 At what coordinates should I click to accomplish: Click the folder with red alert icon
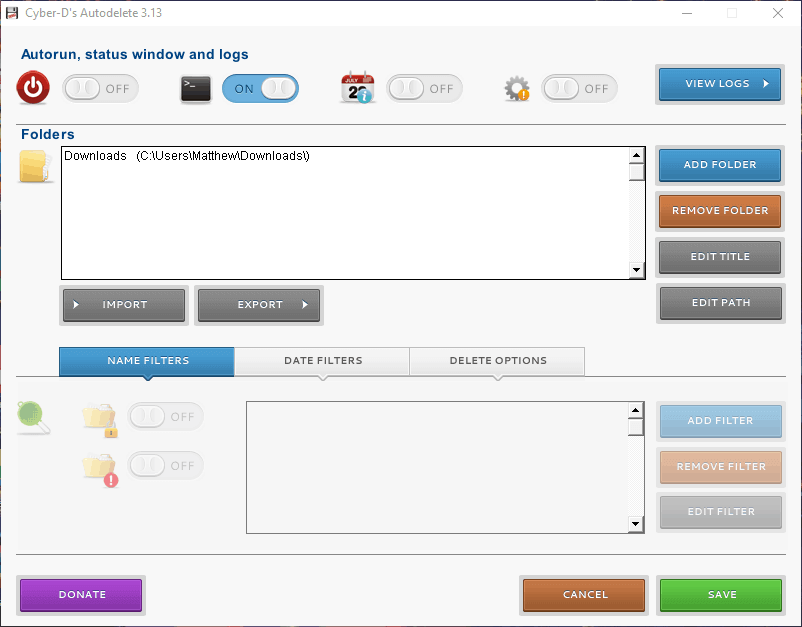tap(100, 468)
